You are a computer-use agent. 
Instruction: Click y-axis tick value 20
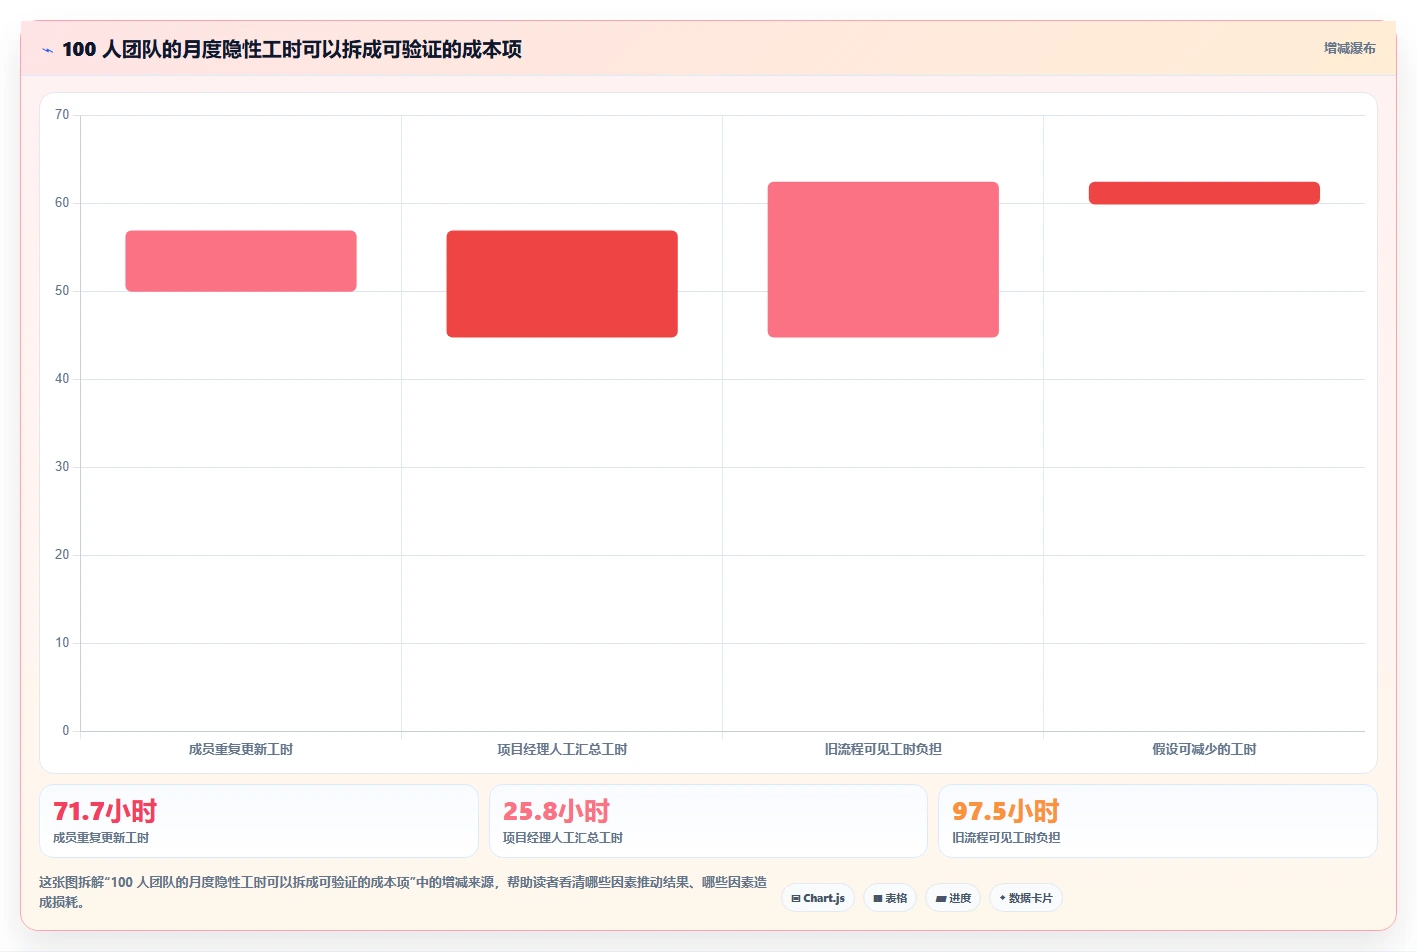pos(62,555)
